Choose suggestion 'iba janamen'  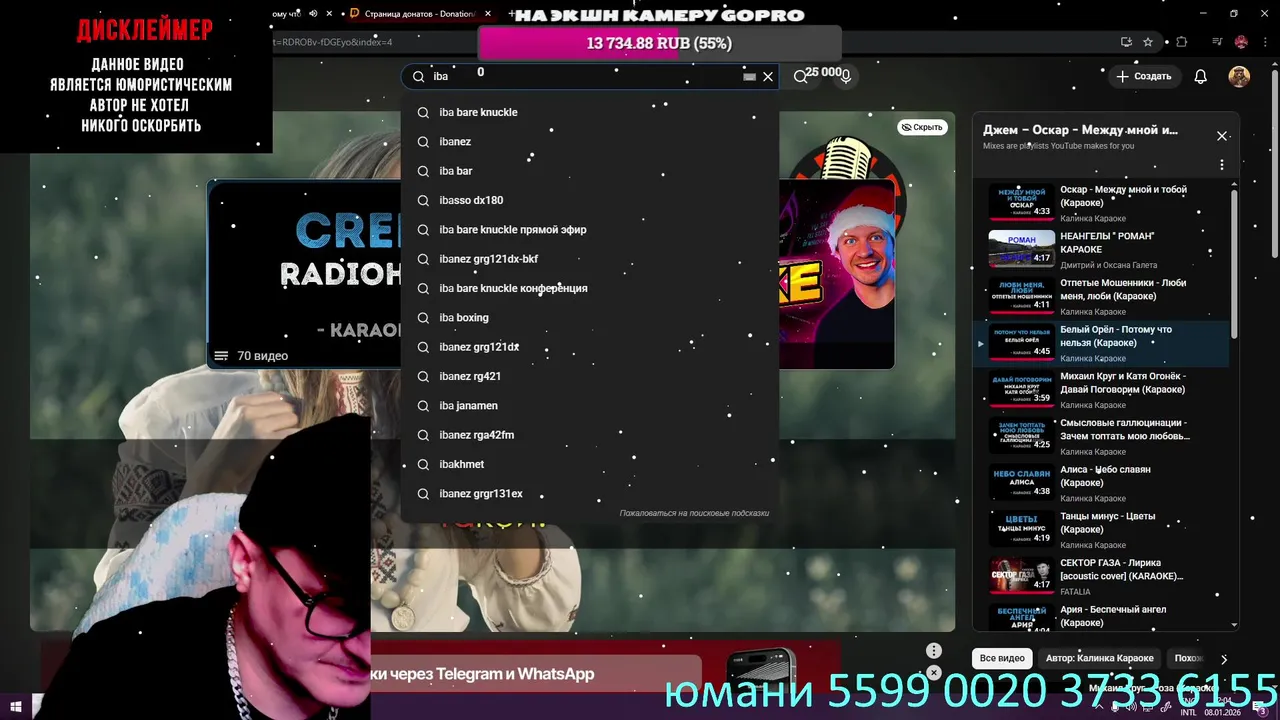point(589,406)
